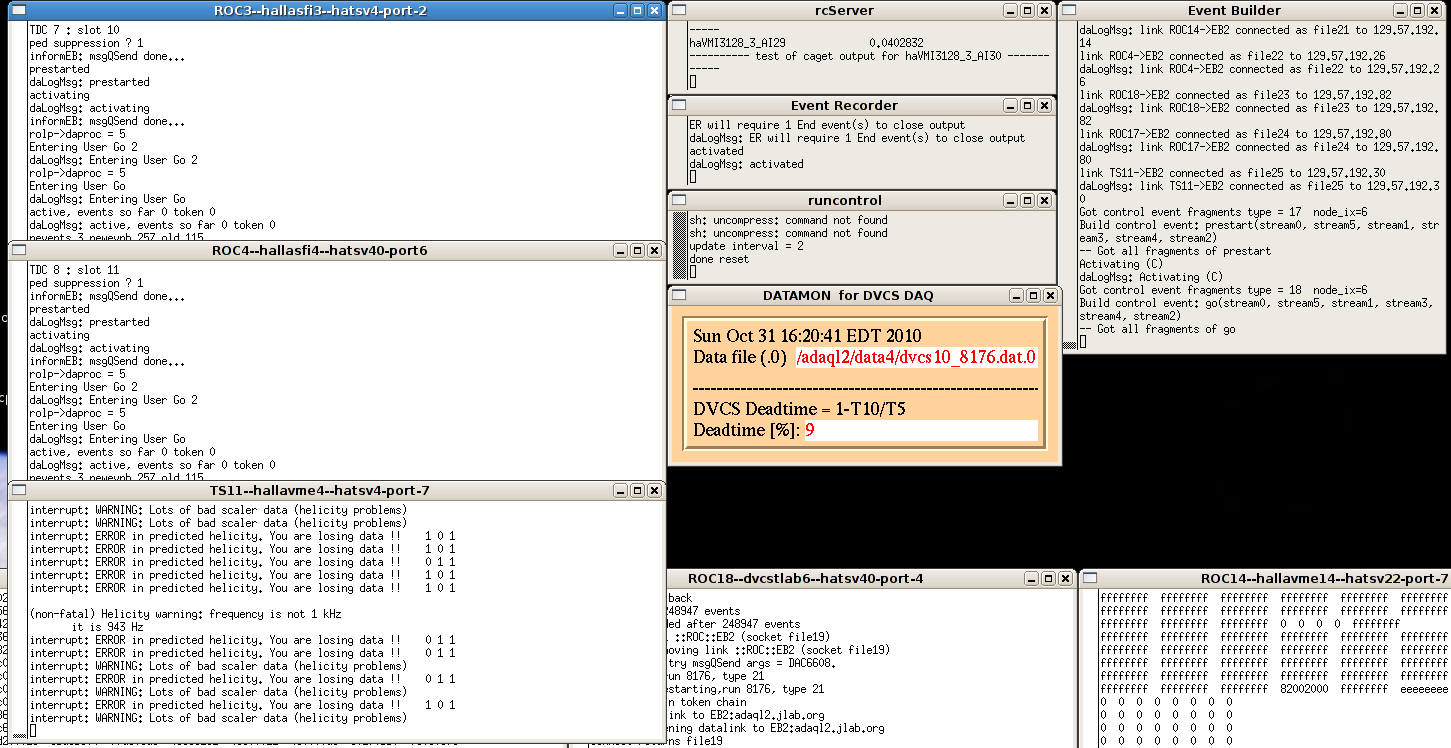Open window menu icon of Event Builder

[x=1068, y=10]
